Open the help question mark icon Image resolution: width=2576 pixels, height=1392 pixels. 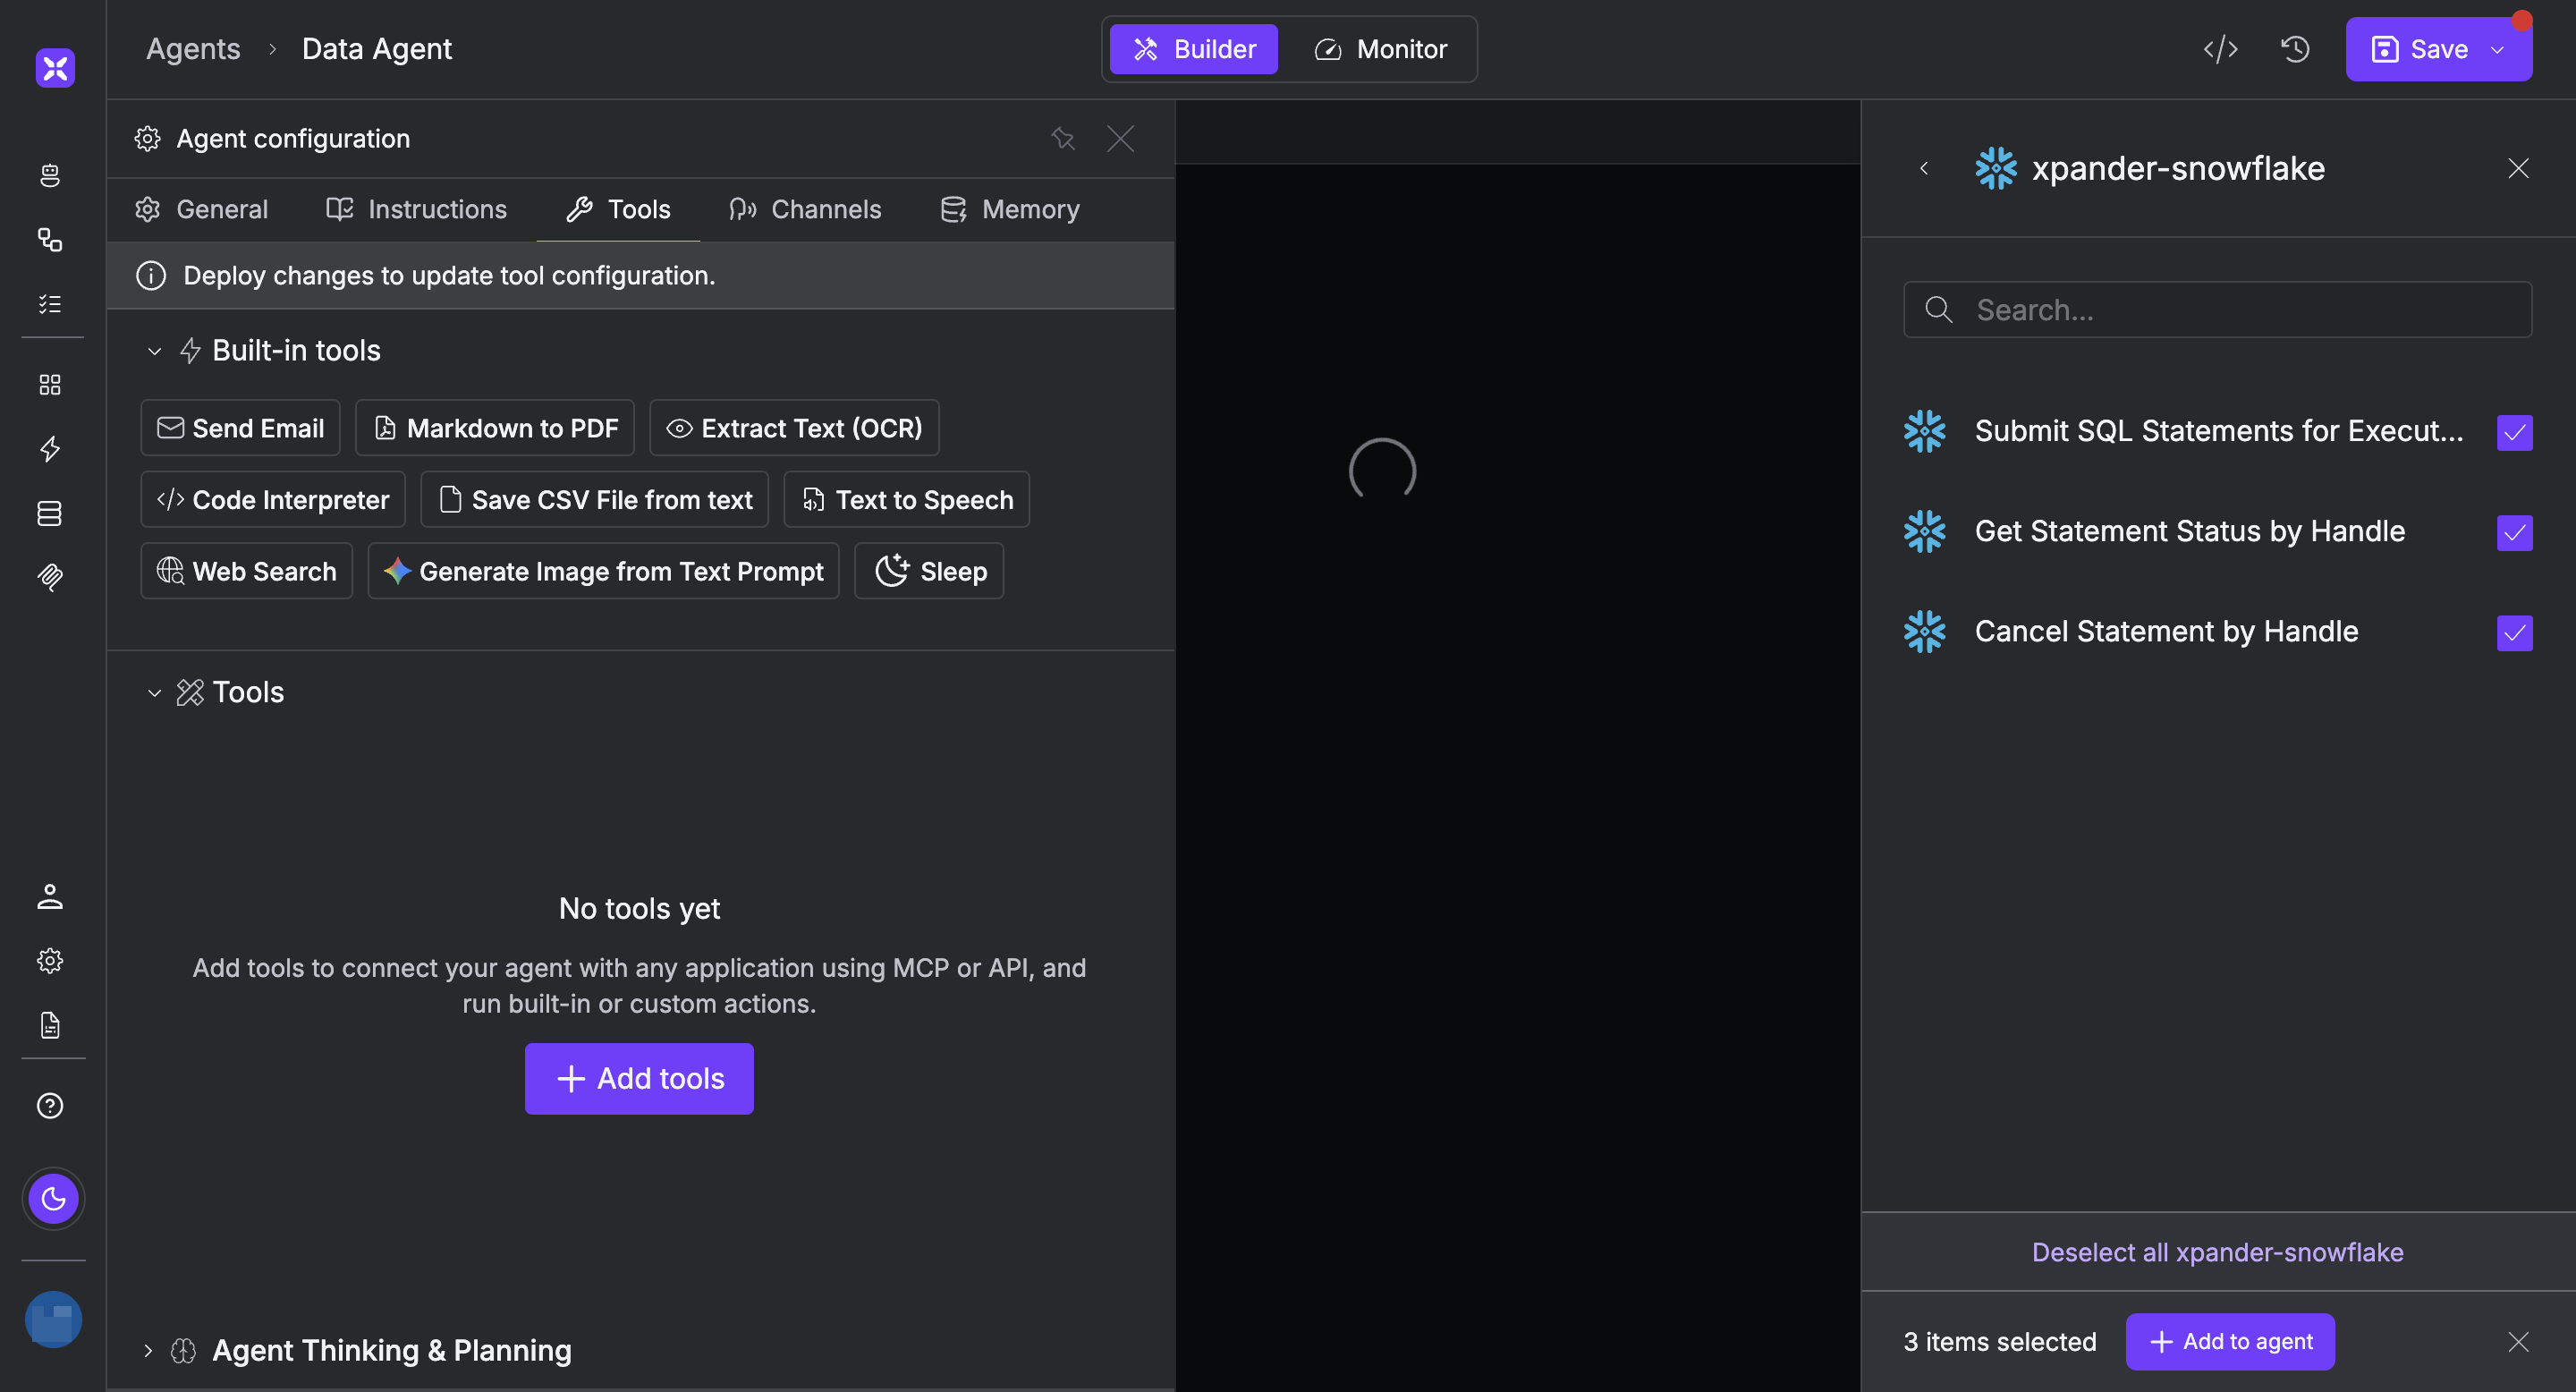(x=50, y=1106)
